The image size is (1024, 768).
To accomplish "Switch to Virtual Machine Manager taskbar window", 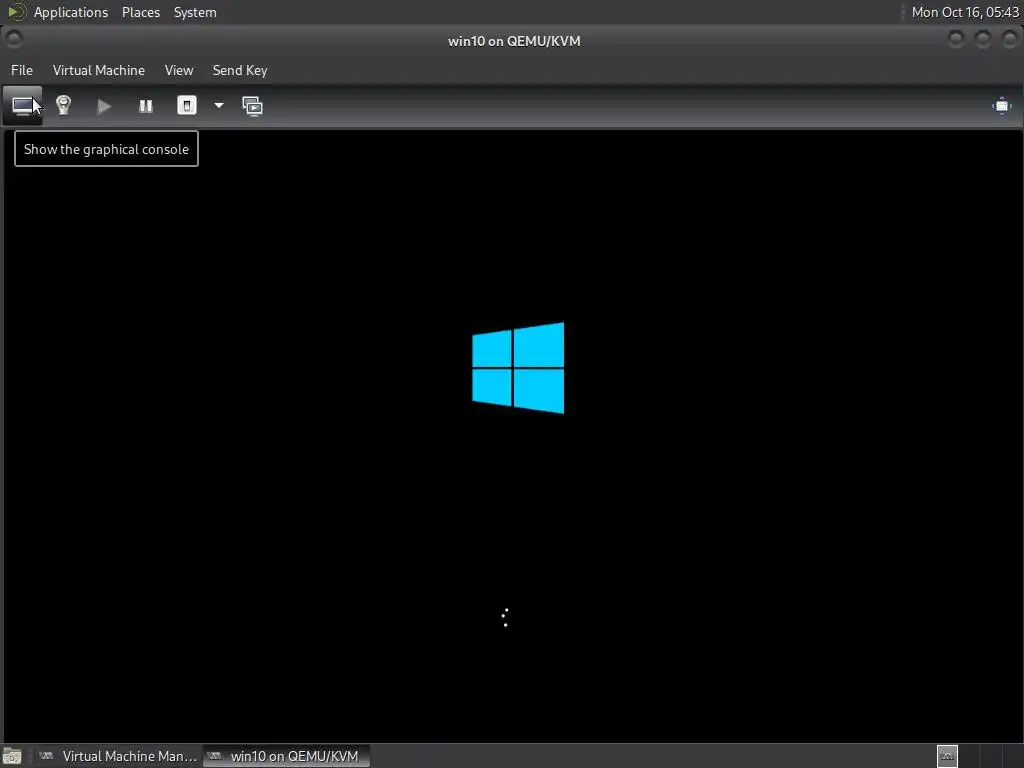I will tap(118, 756).
